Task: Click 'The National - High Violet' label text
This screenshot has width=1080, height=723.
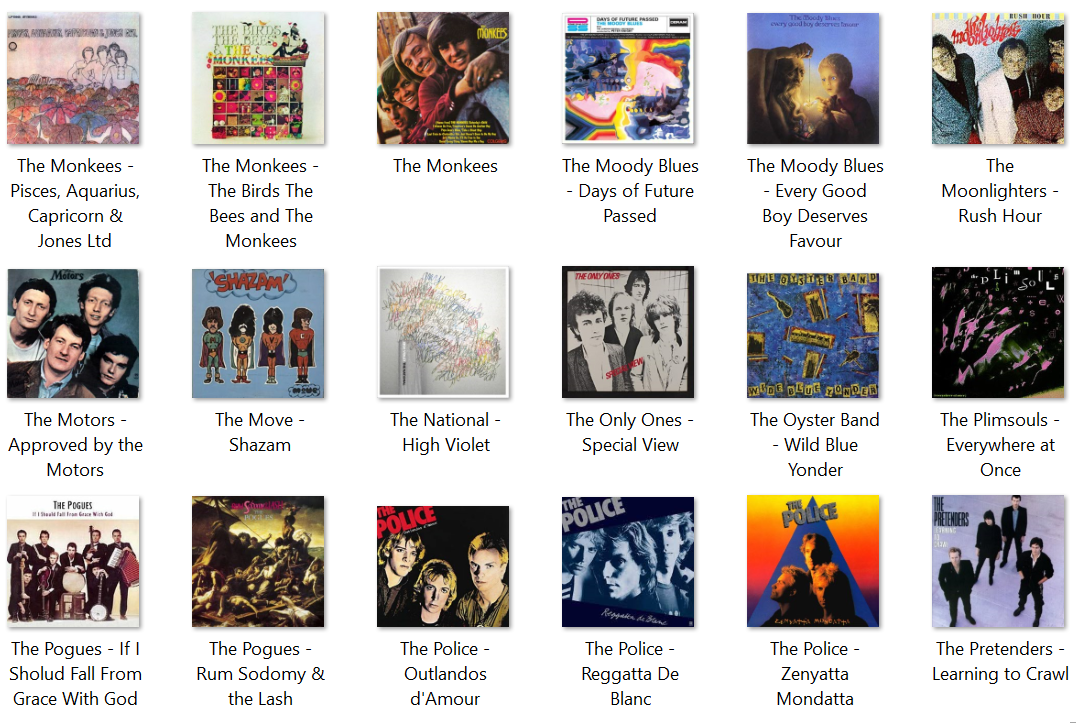Action: tap(446, 432)
